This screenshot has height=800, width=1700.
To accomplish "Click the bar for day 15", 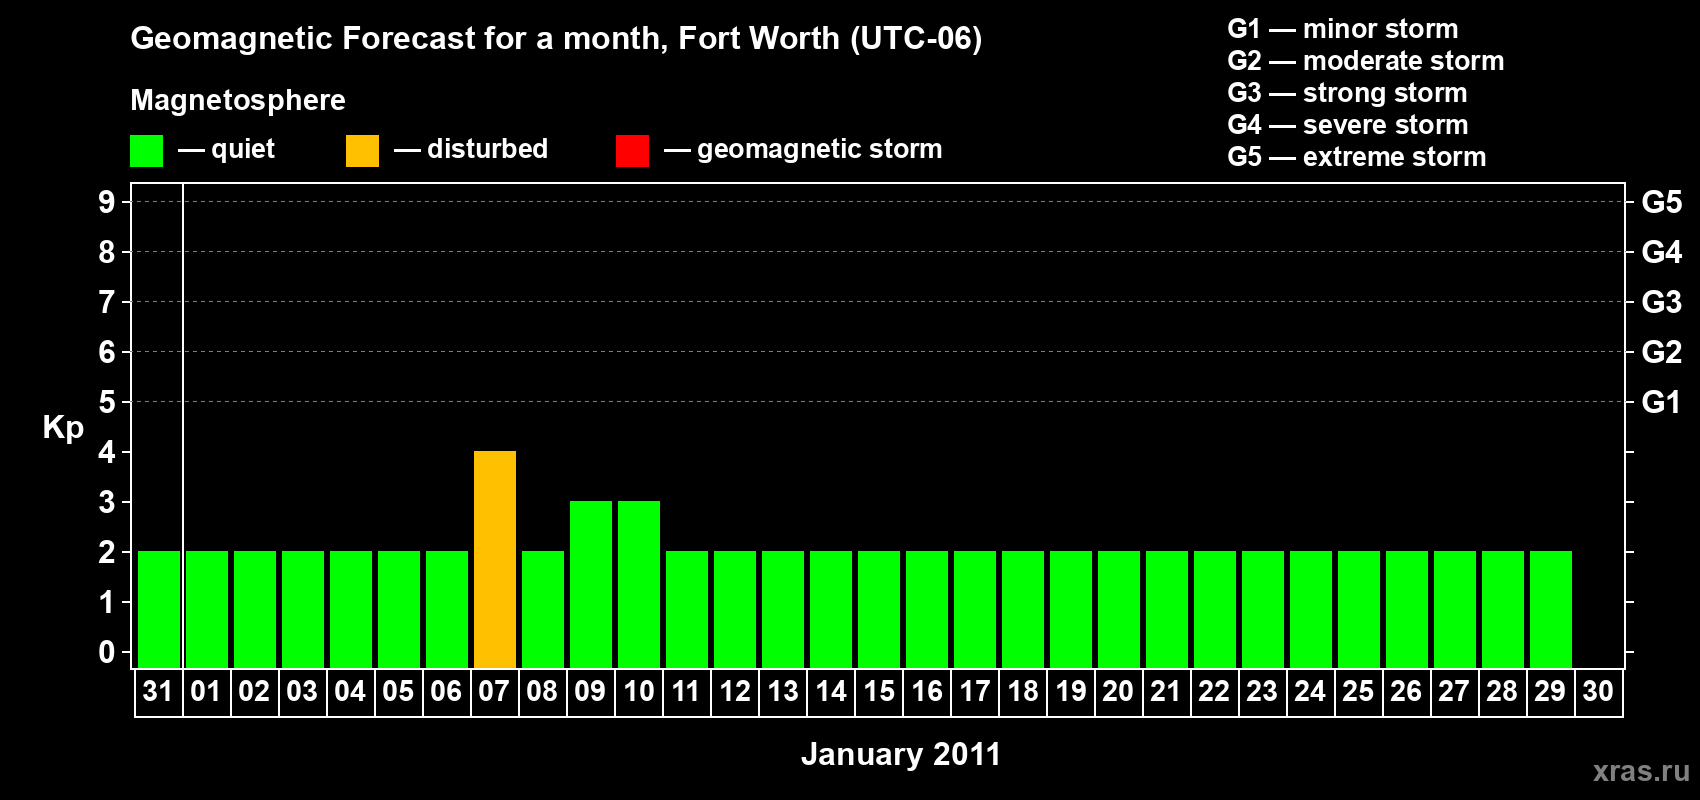I will click(879, 609).
